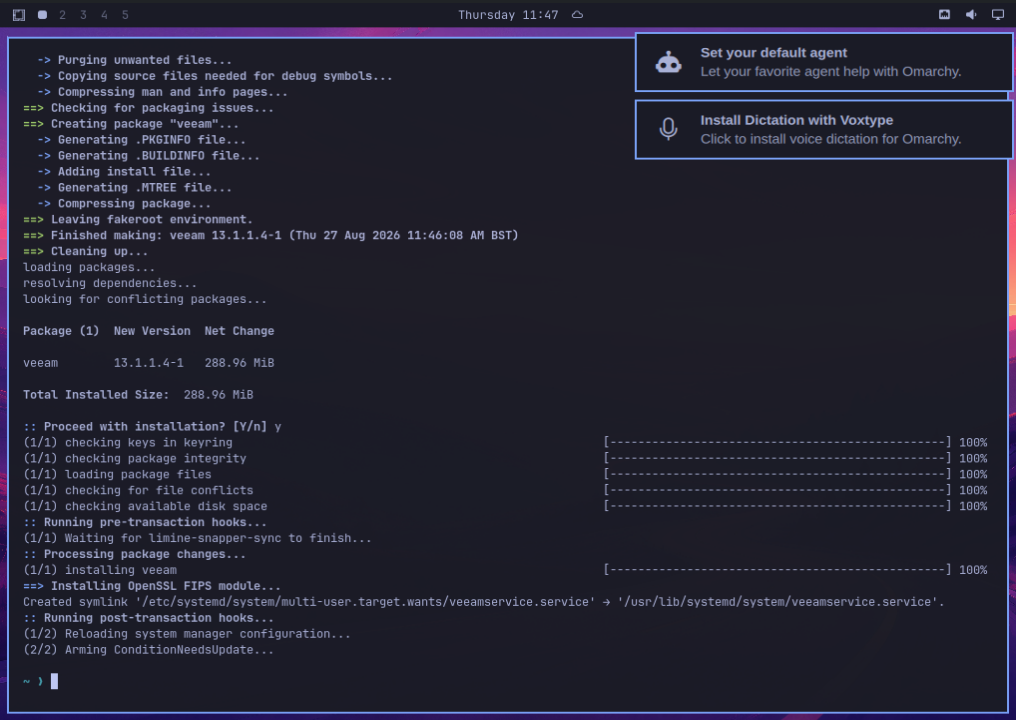Click 'Copying source files needed for debug symbols...'
This screenshot has width=1016, height=720.
[x=215, y=76]
